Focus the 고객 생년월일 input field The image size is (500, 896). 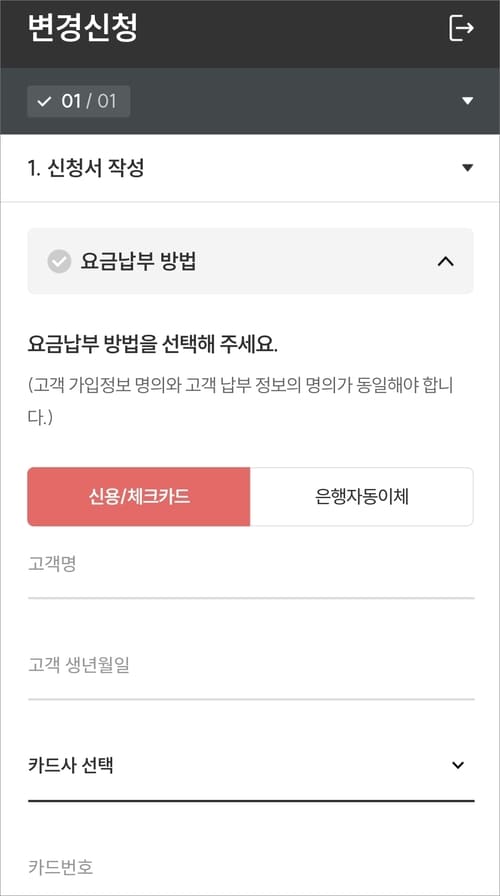coord(251,675)
